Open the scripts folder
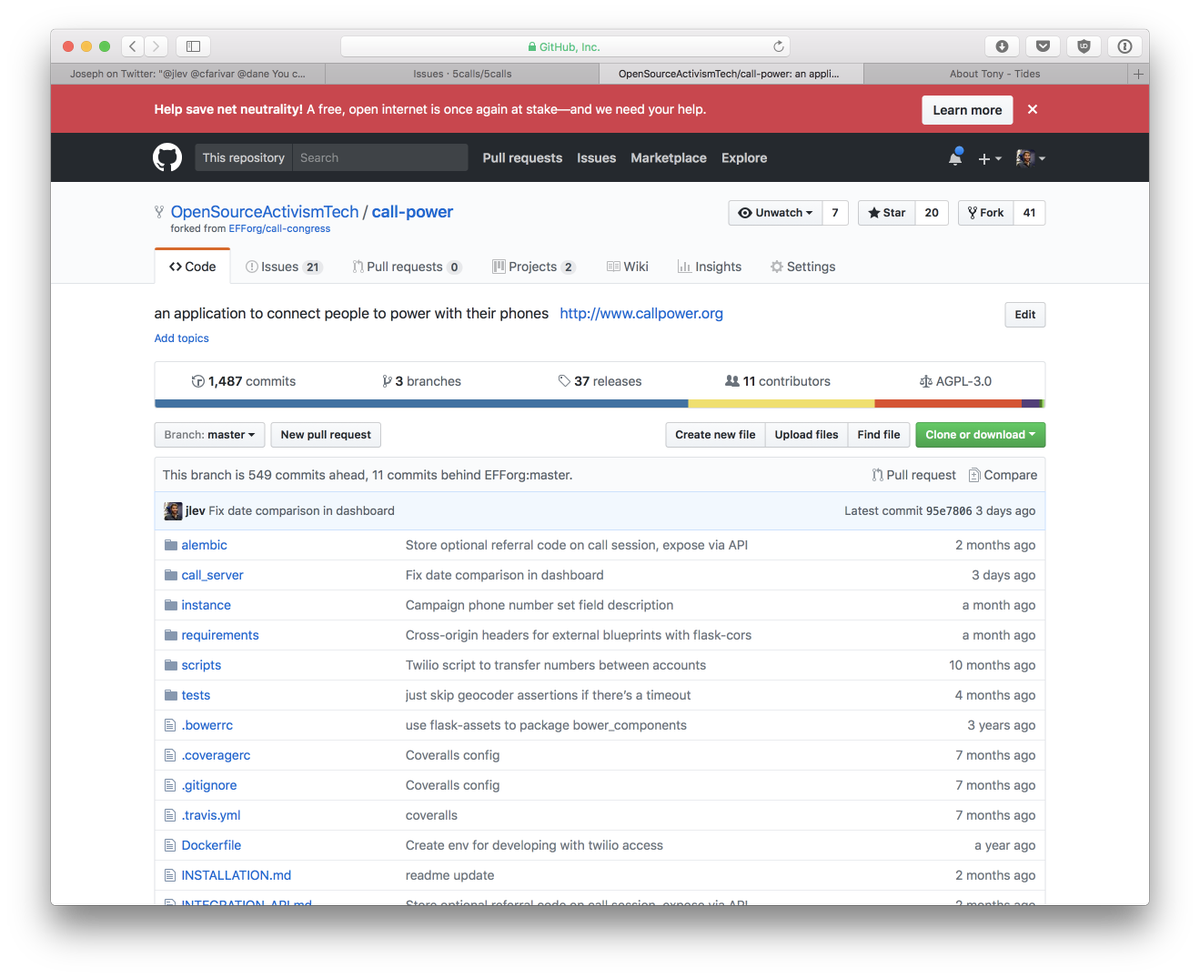Image resolution: width=1200 pixels, height=978 pixels. (201, 665)
